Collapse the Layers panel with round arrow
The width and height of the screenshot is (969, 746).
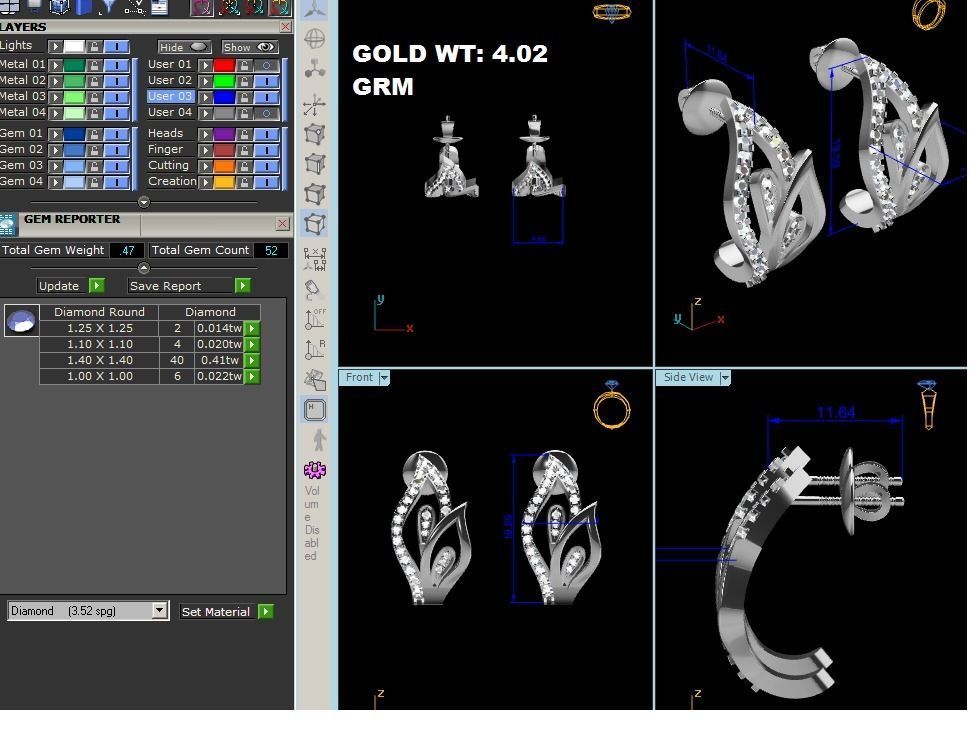[143, 202]
